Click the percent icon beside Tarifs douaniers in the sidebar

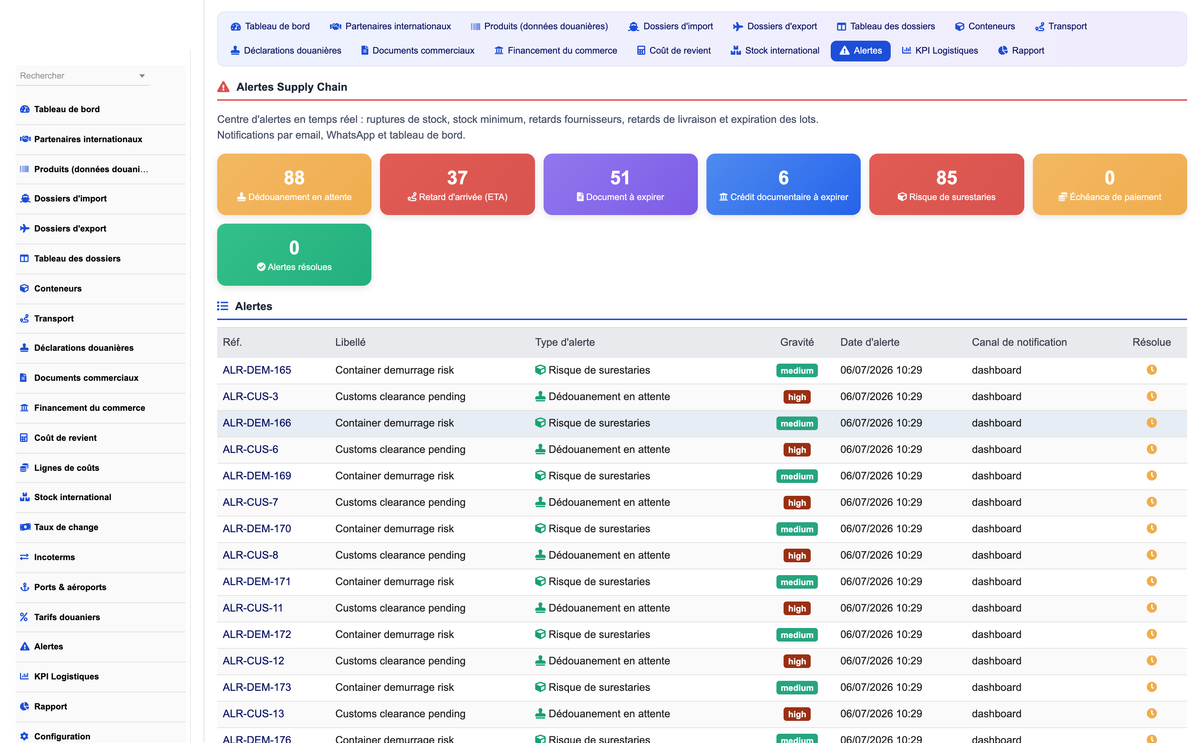24,617
